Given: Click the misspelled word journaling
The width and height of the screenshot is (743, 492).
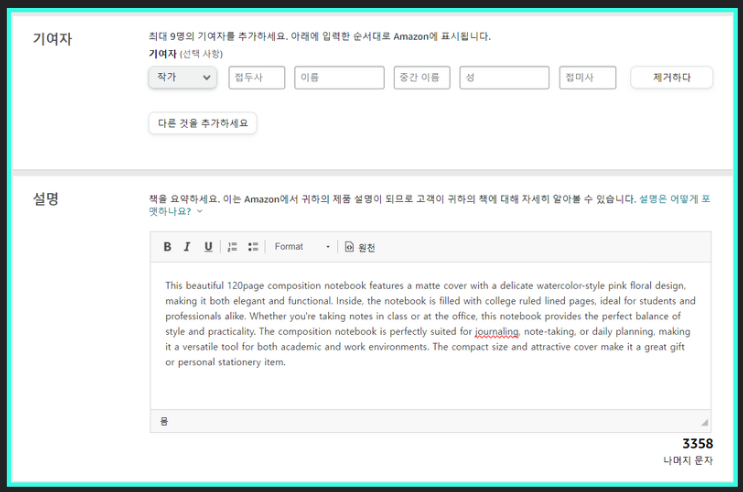Looking at the screenshot, I should tap(497, 331).
